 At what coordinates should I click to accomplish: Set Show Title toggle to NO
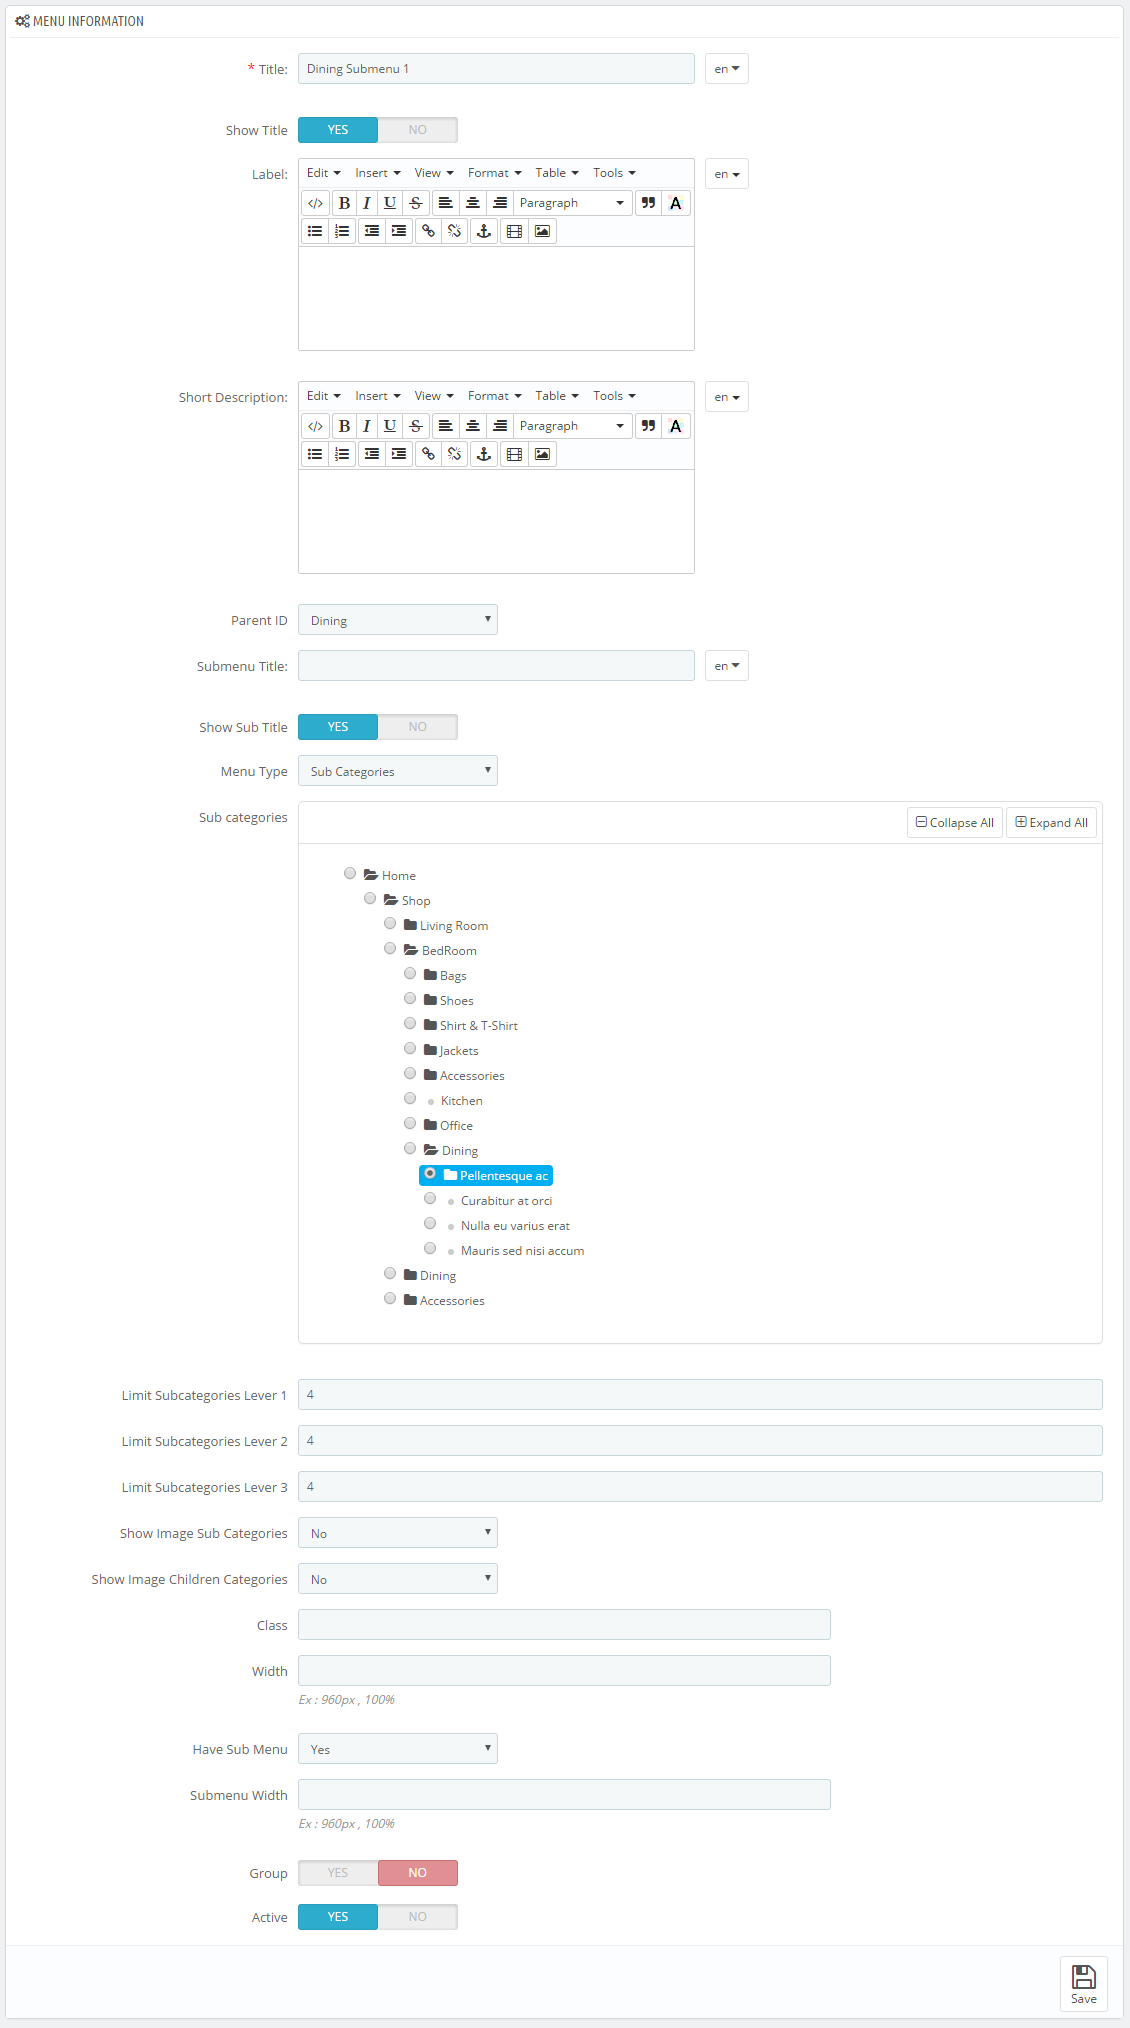click(418, 130)
